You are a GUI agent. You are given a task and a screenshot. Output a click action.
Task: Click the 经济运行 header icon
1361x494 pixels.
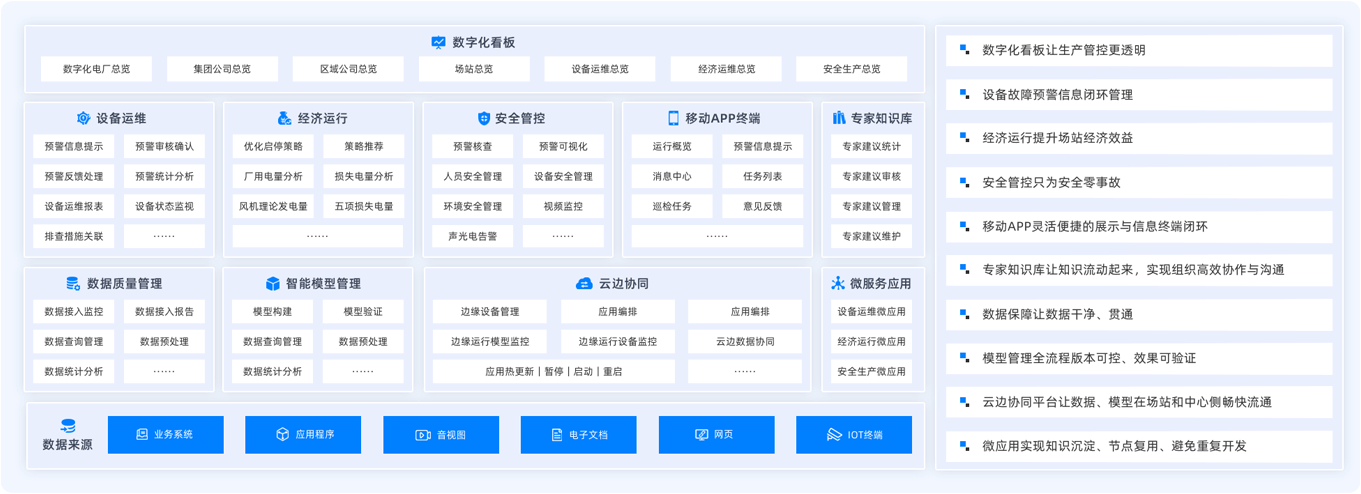coord(285,118)
